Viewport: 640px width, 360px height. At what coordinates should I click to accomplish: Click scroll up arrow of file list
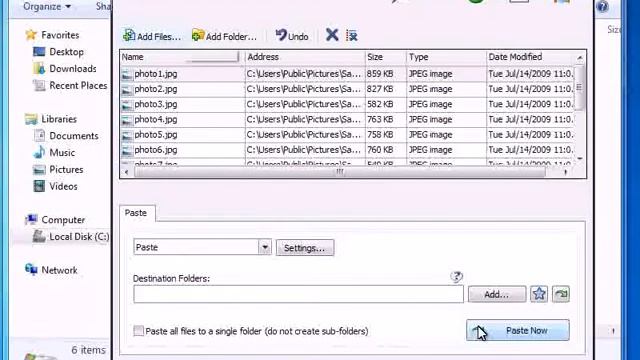click(x=580, y=58)
